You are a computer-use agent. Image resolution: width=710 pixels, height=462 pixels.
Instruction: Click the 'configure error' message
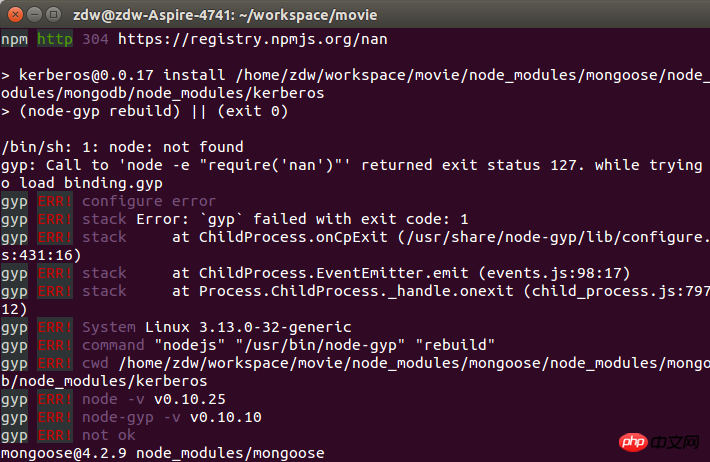tap(148, 201)
